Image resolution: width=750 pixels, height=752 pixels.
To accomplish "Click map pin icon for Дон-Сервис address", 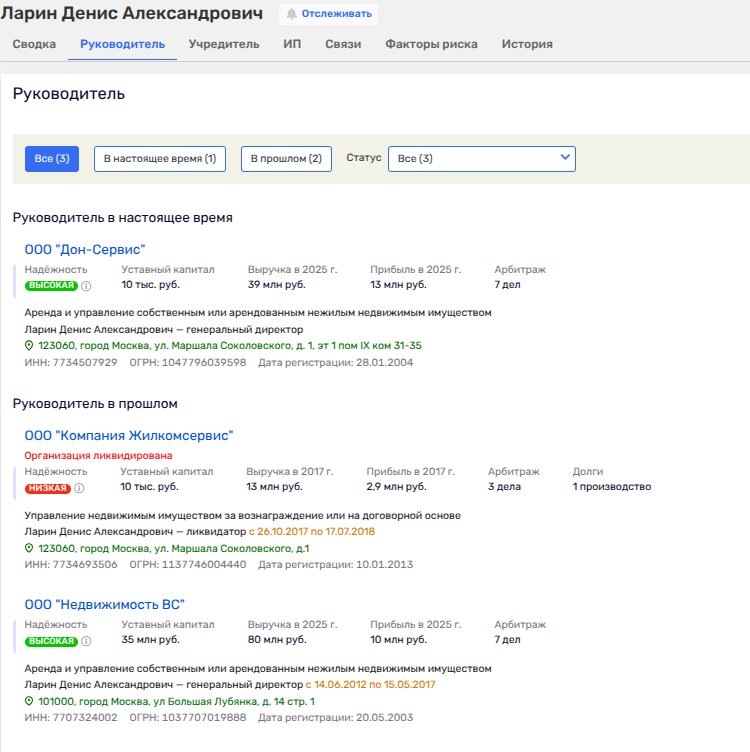I will point(29,346).
